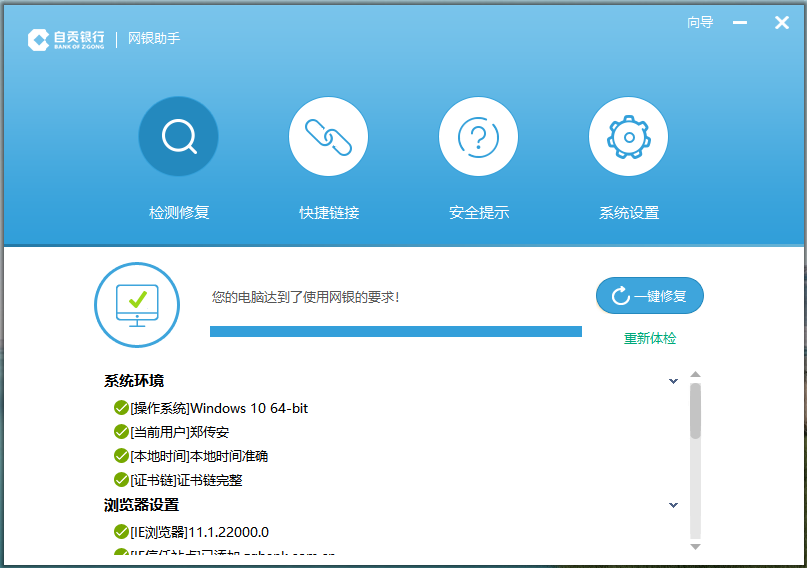807x568 pixels.
Task: Collapse the 系统环境 section arrow
Action: [x=674, y=381]
